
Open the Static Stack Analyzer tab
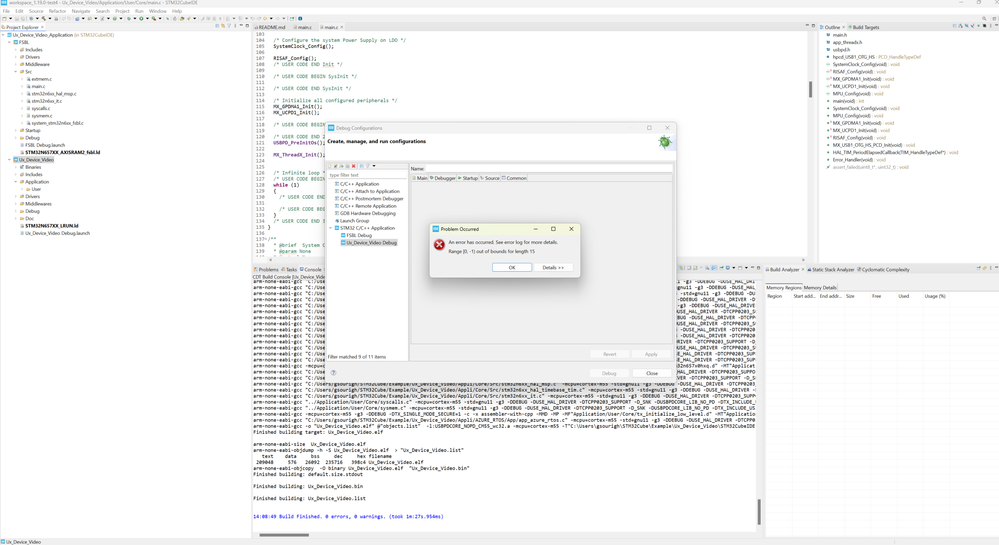click(831, 270)
